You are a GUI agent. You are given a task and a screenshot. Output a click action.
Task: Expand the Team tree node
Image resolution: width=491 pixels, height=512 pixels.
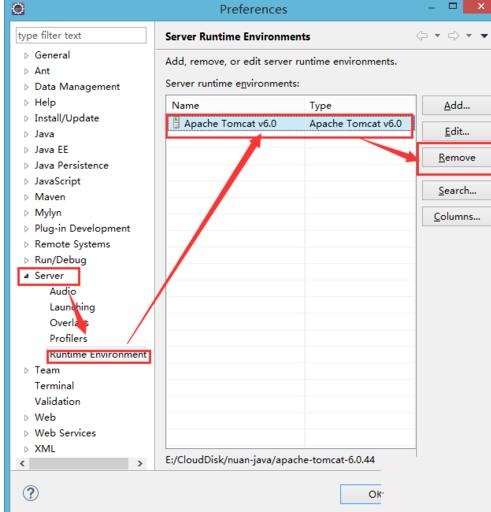pyautogui.click(x=26, y=370)
